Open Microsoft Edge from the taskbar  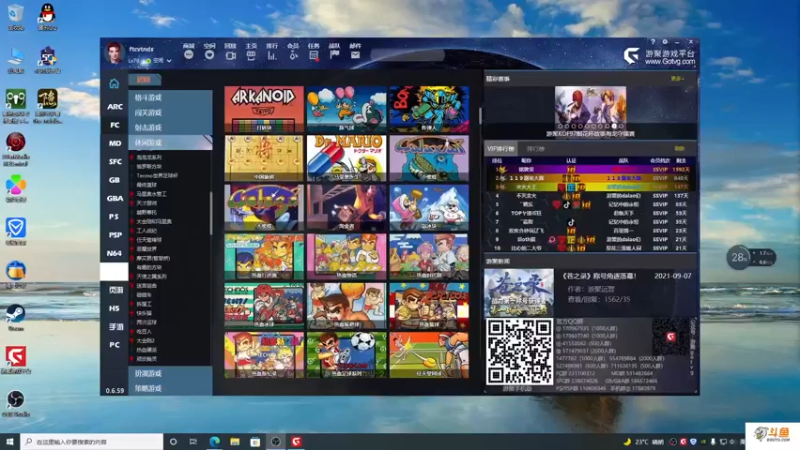click(214, 441)
